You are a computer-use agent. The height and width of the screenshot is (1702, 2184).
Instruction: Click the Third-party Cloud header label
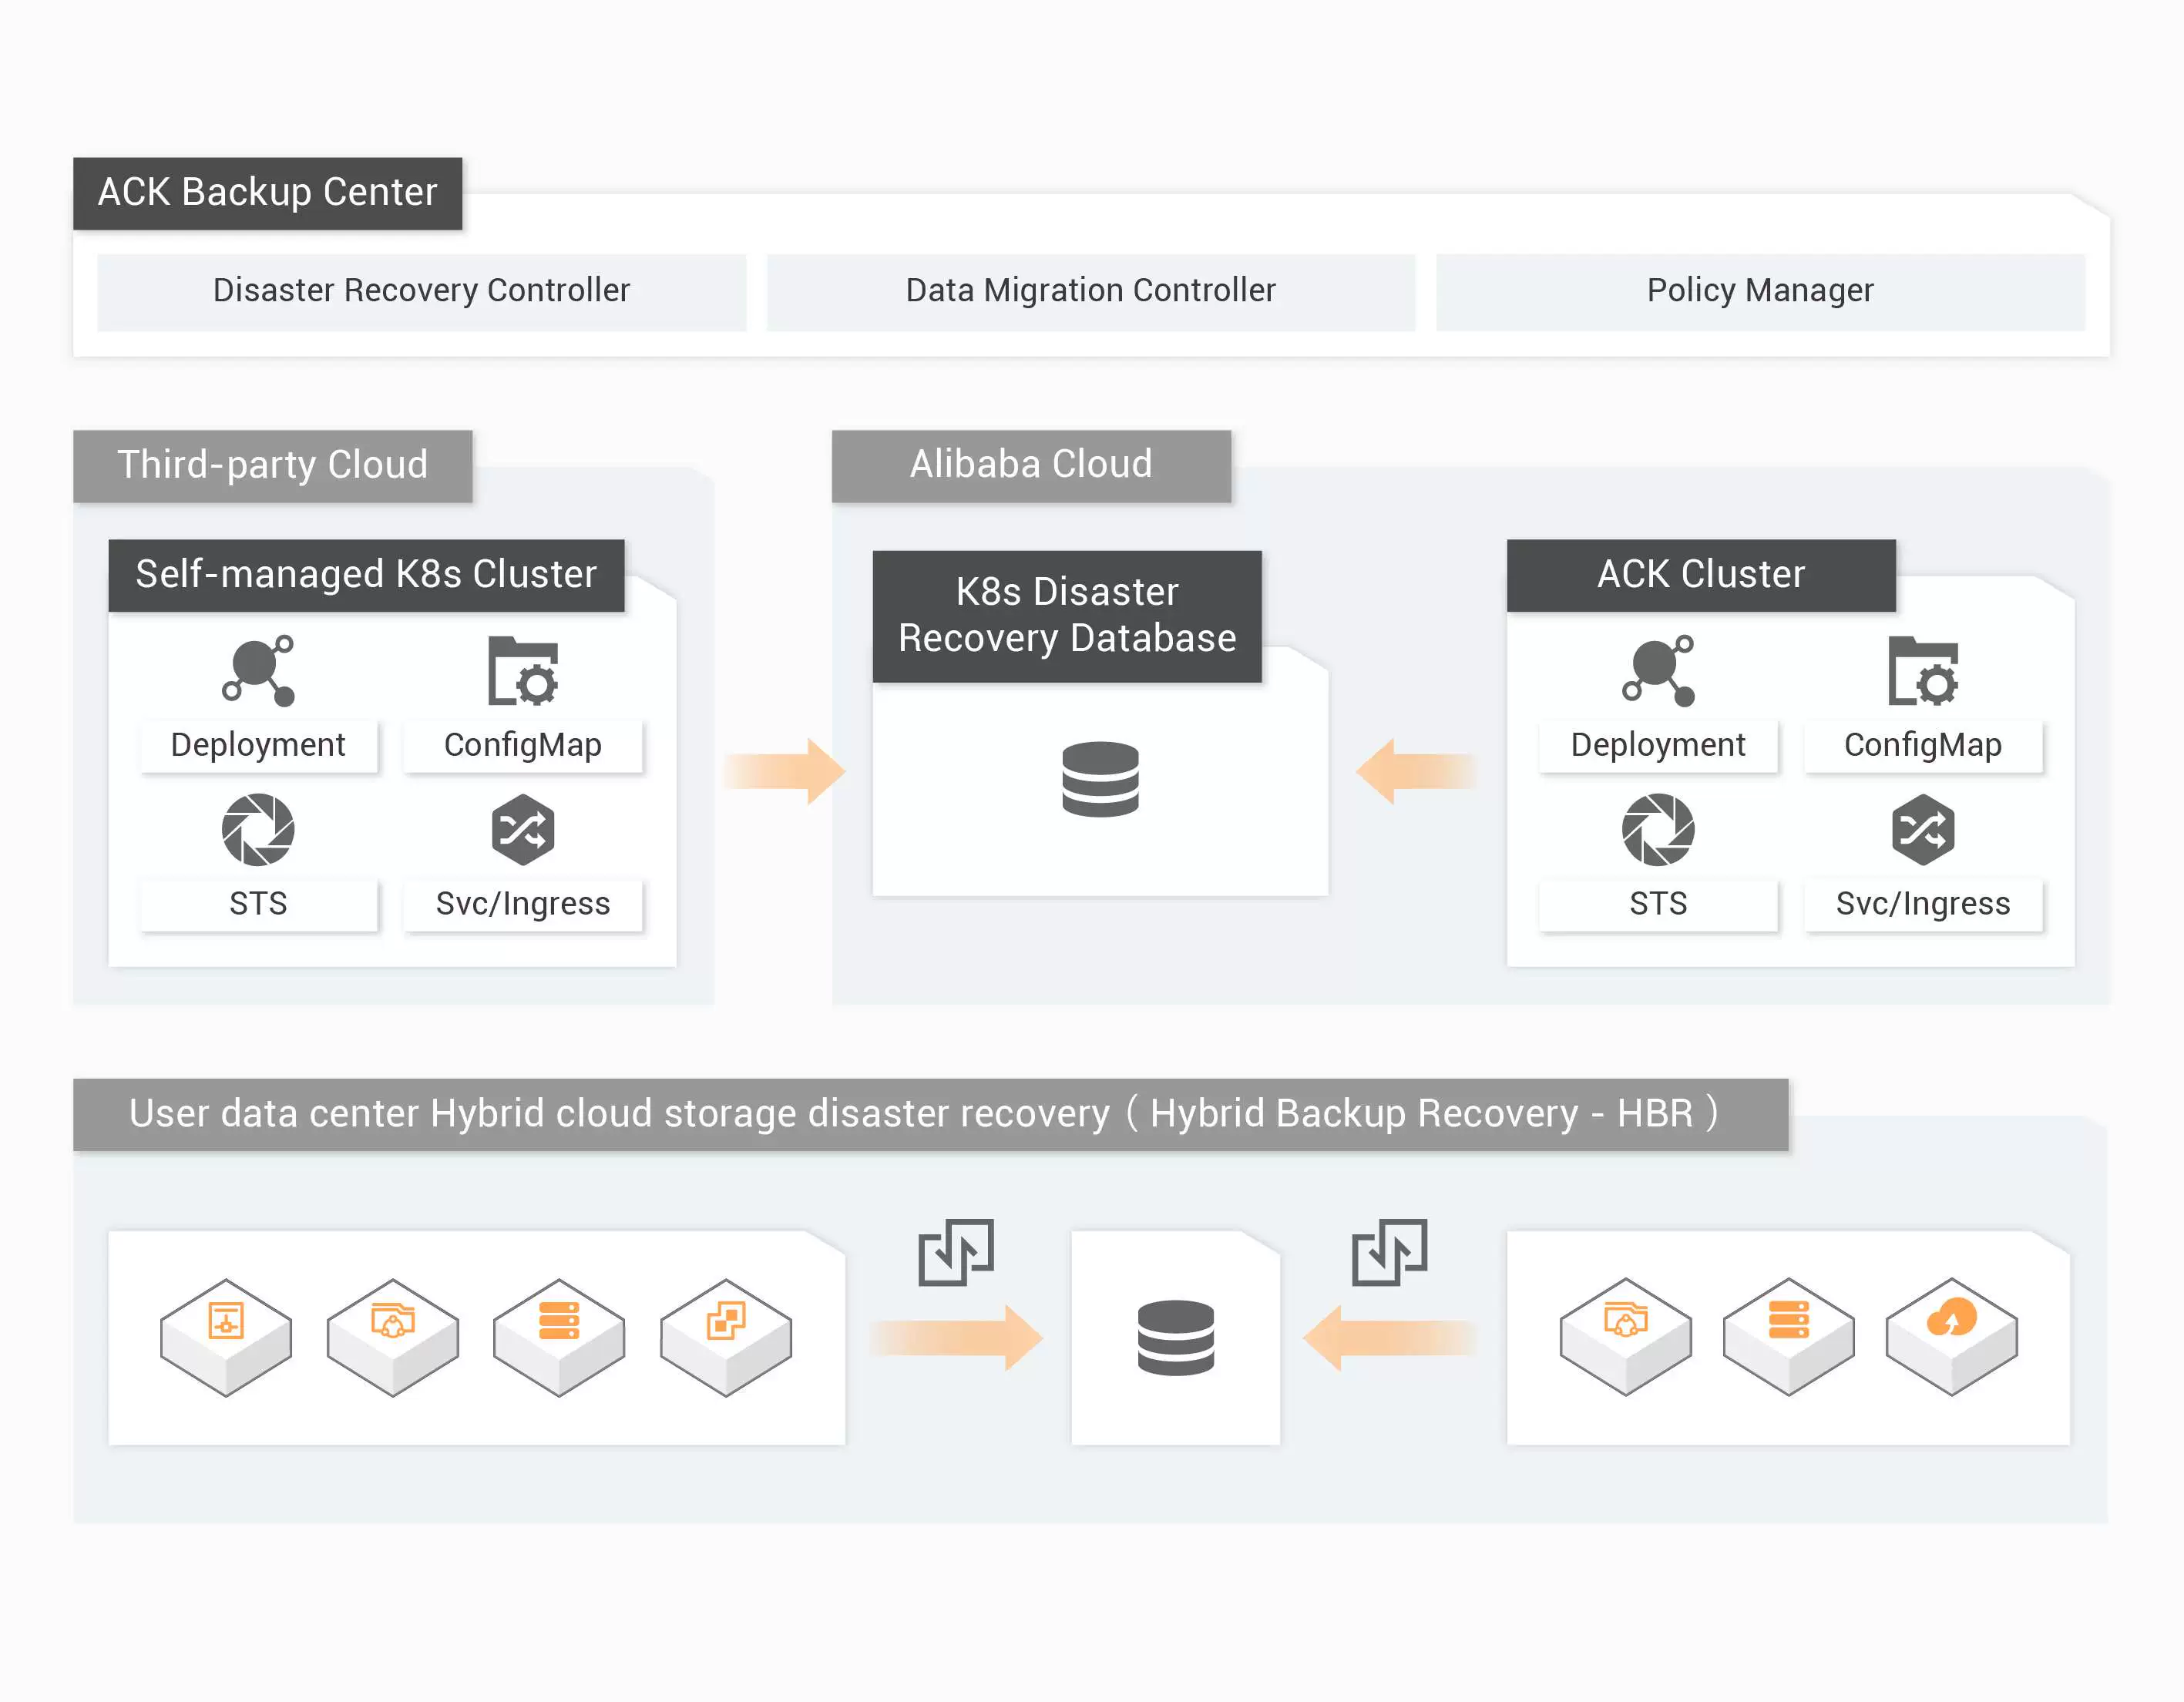coord(272,466)
